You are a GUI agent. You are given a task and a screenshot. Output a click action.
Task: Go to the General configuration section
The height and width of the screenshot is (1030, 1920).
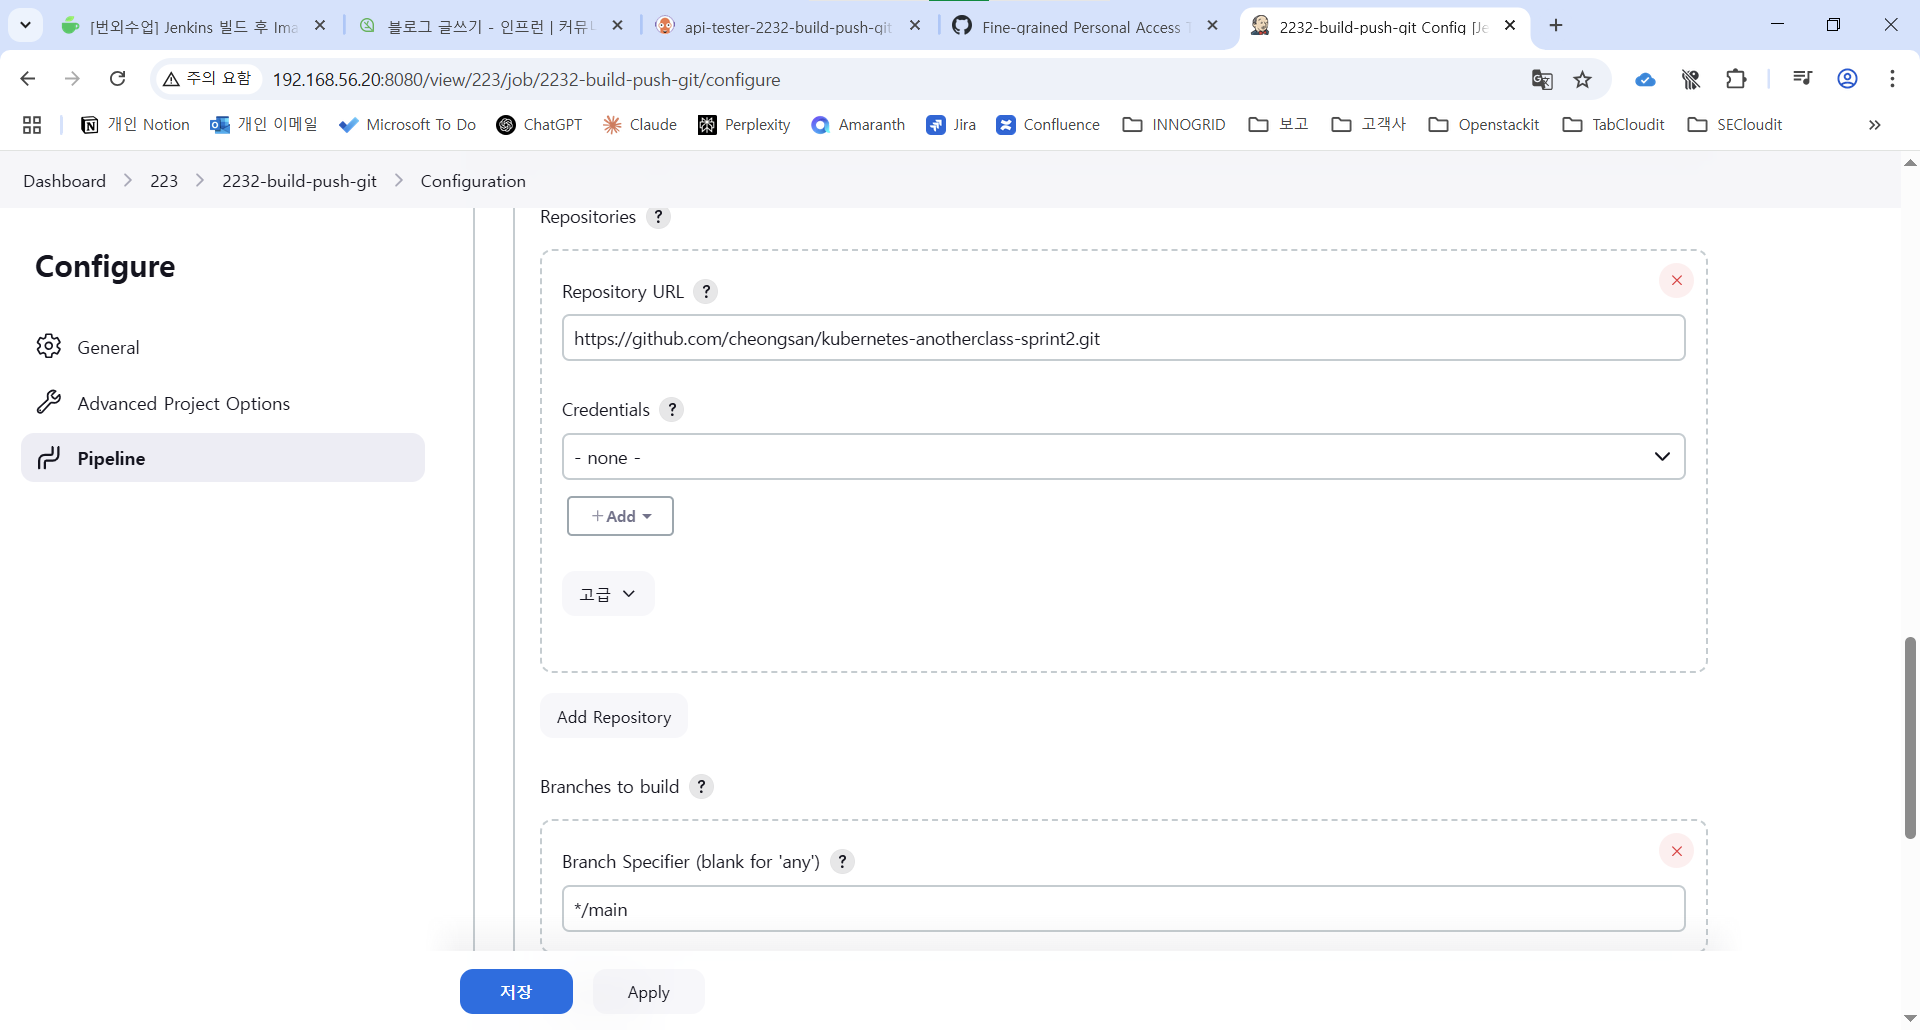[223, 347]
